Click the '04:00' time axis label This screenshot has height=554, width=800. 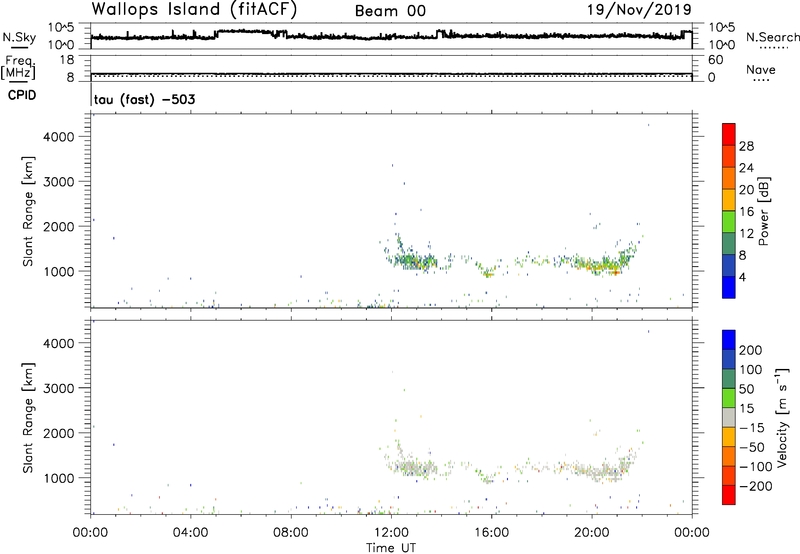click(x=191, y=533)
